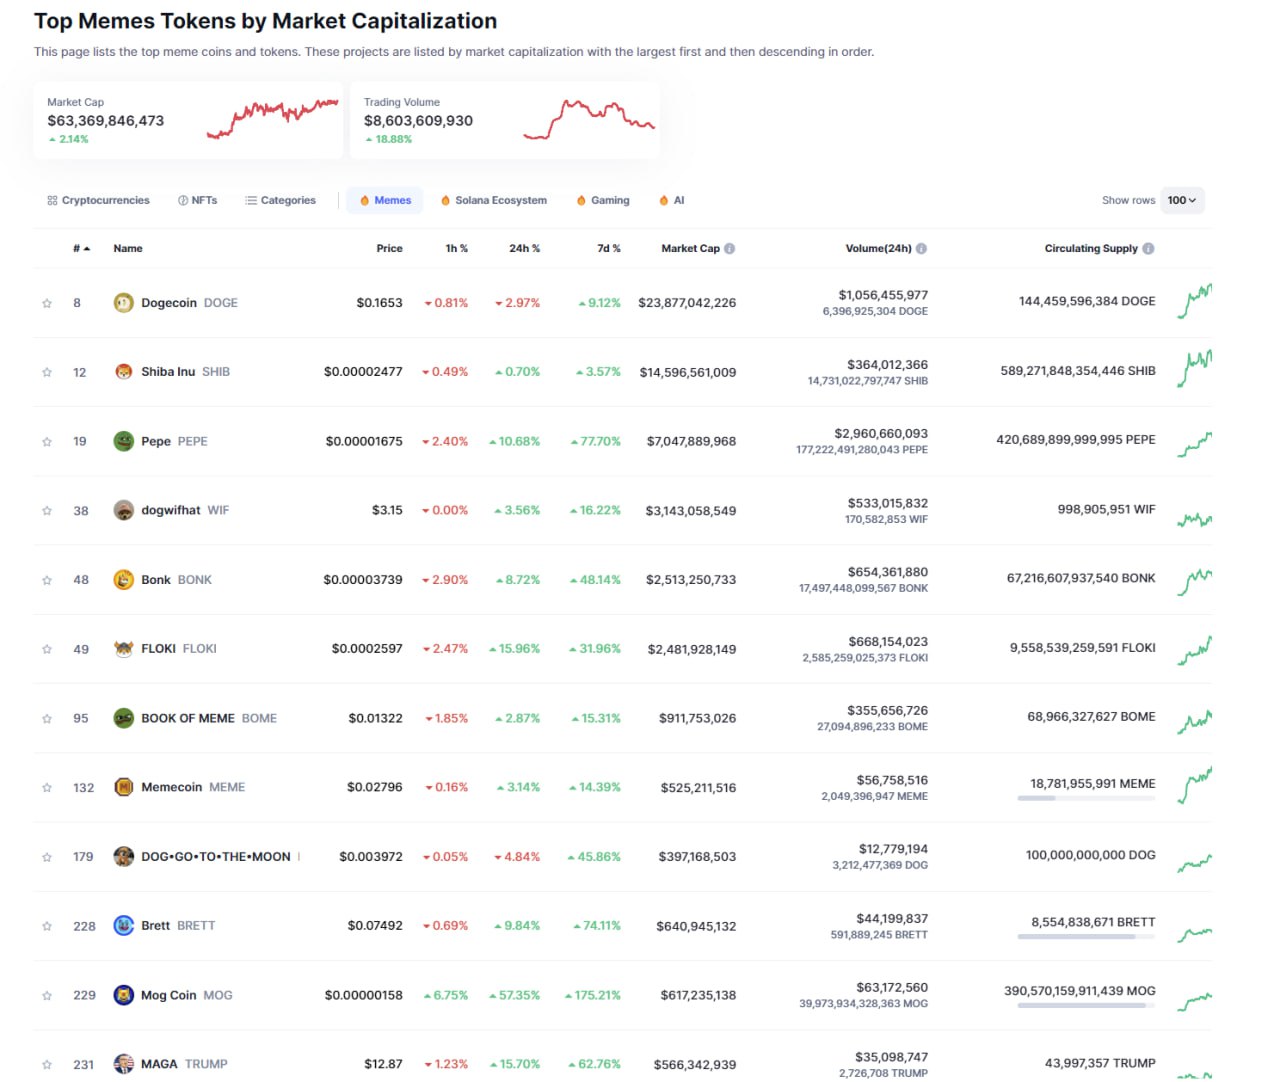Click the Bonk coin logo icon
Viewport: 1280px width, 1082px height.
(123, 580)
